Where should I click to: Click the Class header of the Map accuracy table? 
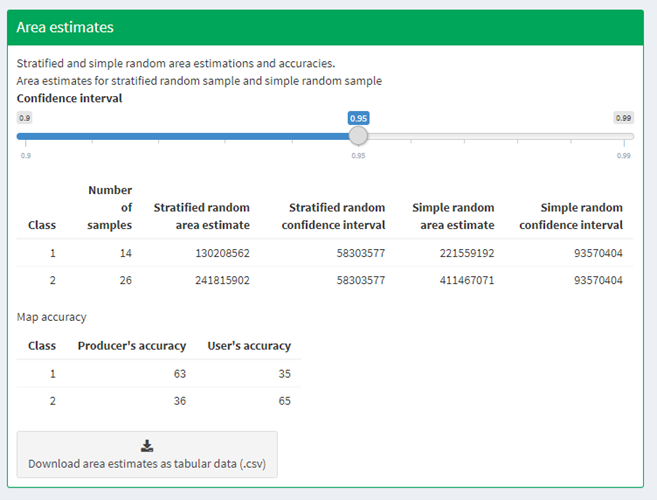pos(42,346)
